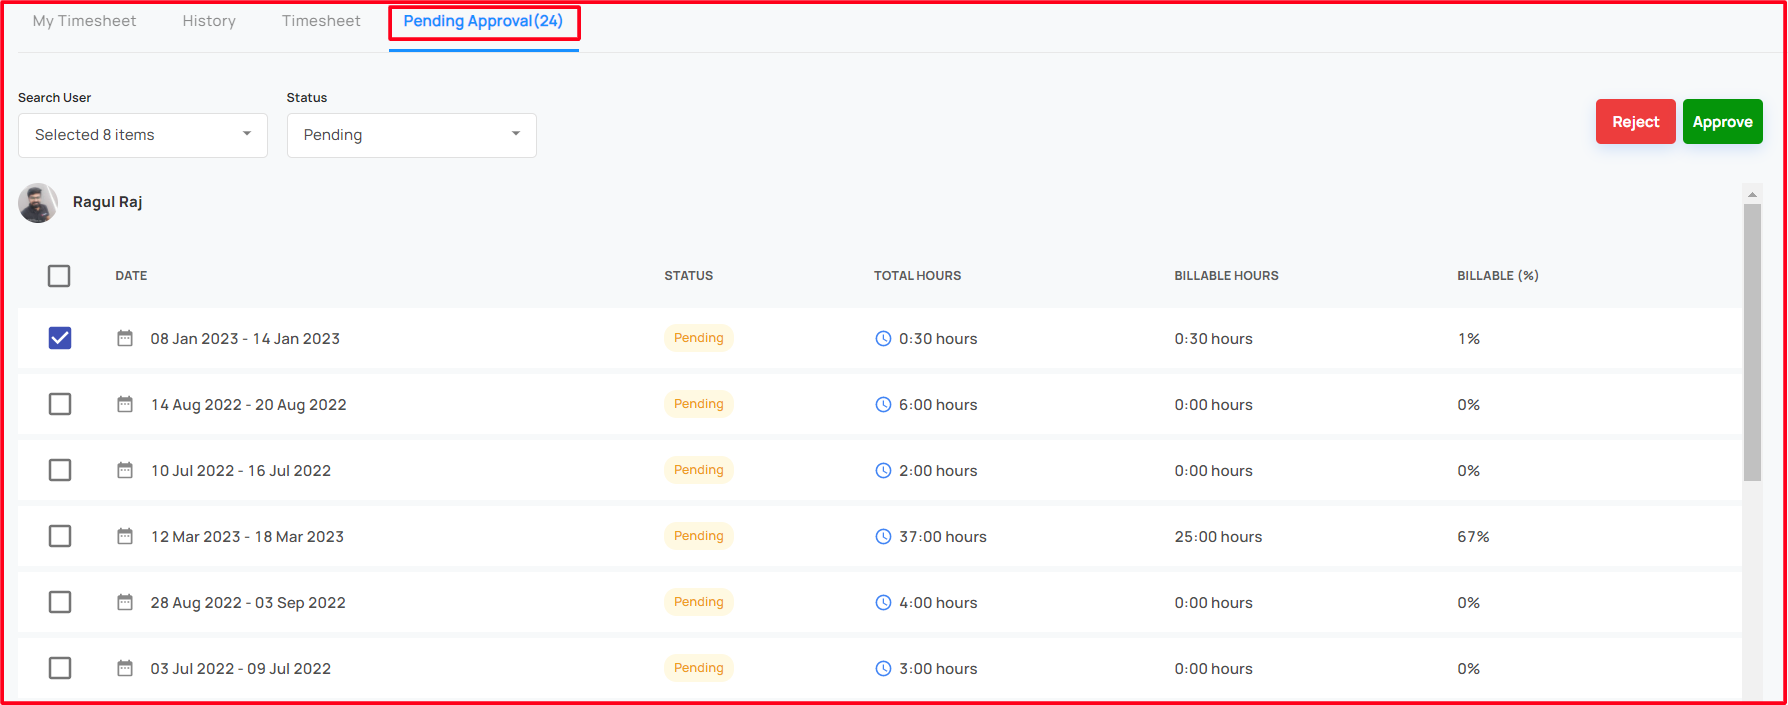Click clock icon beside 37:00 hours total
Viewport: 1788px width, 705px height.
(x=883, y=536)
